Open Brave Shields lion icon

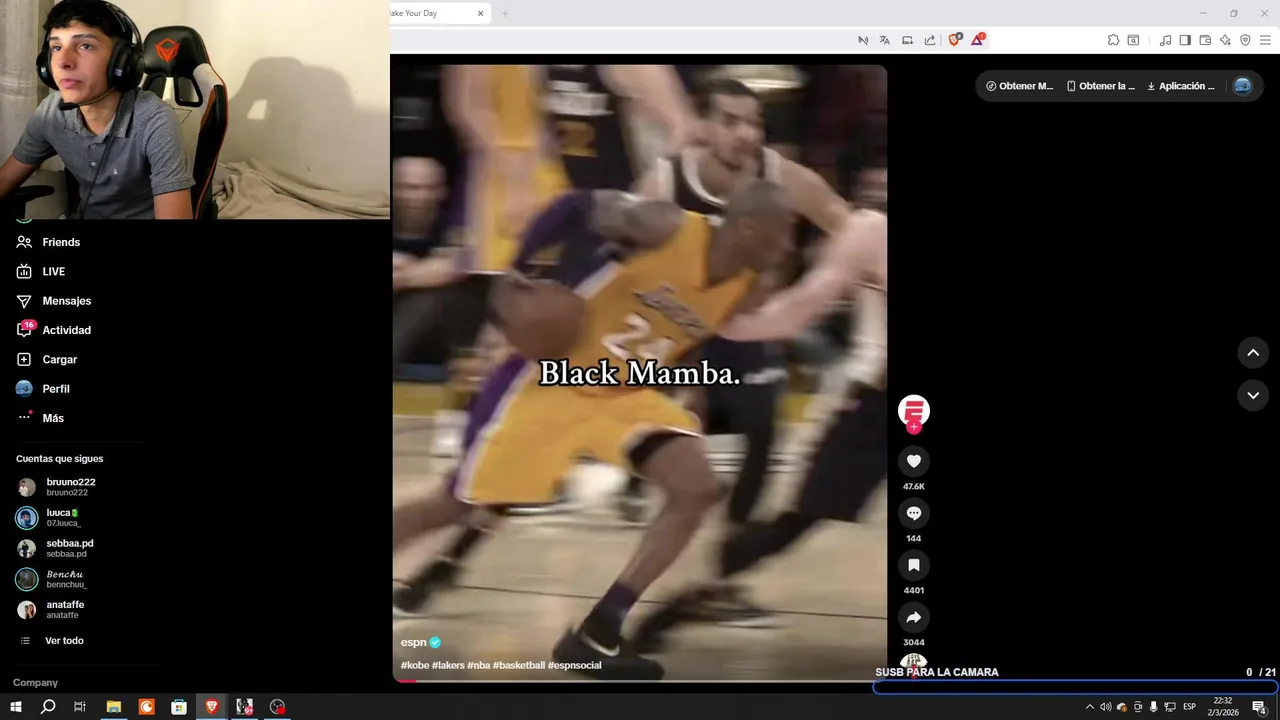click(x=954, y=40)
